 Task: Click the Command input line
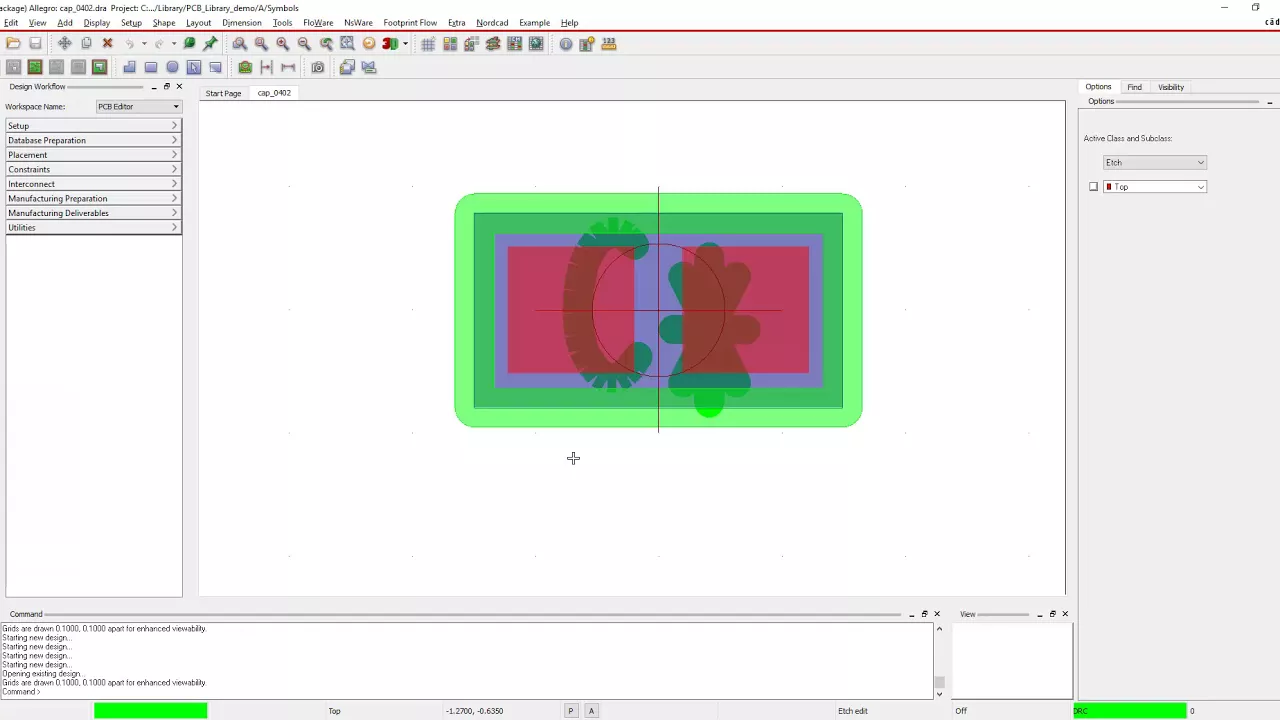(467, 692)
